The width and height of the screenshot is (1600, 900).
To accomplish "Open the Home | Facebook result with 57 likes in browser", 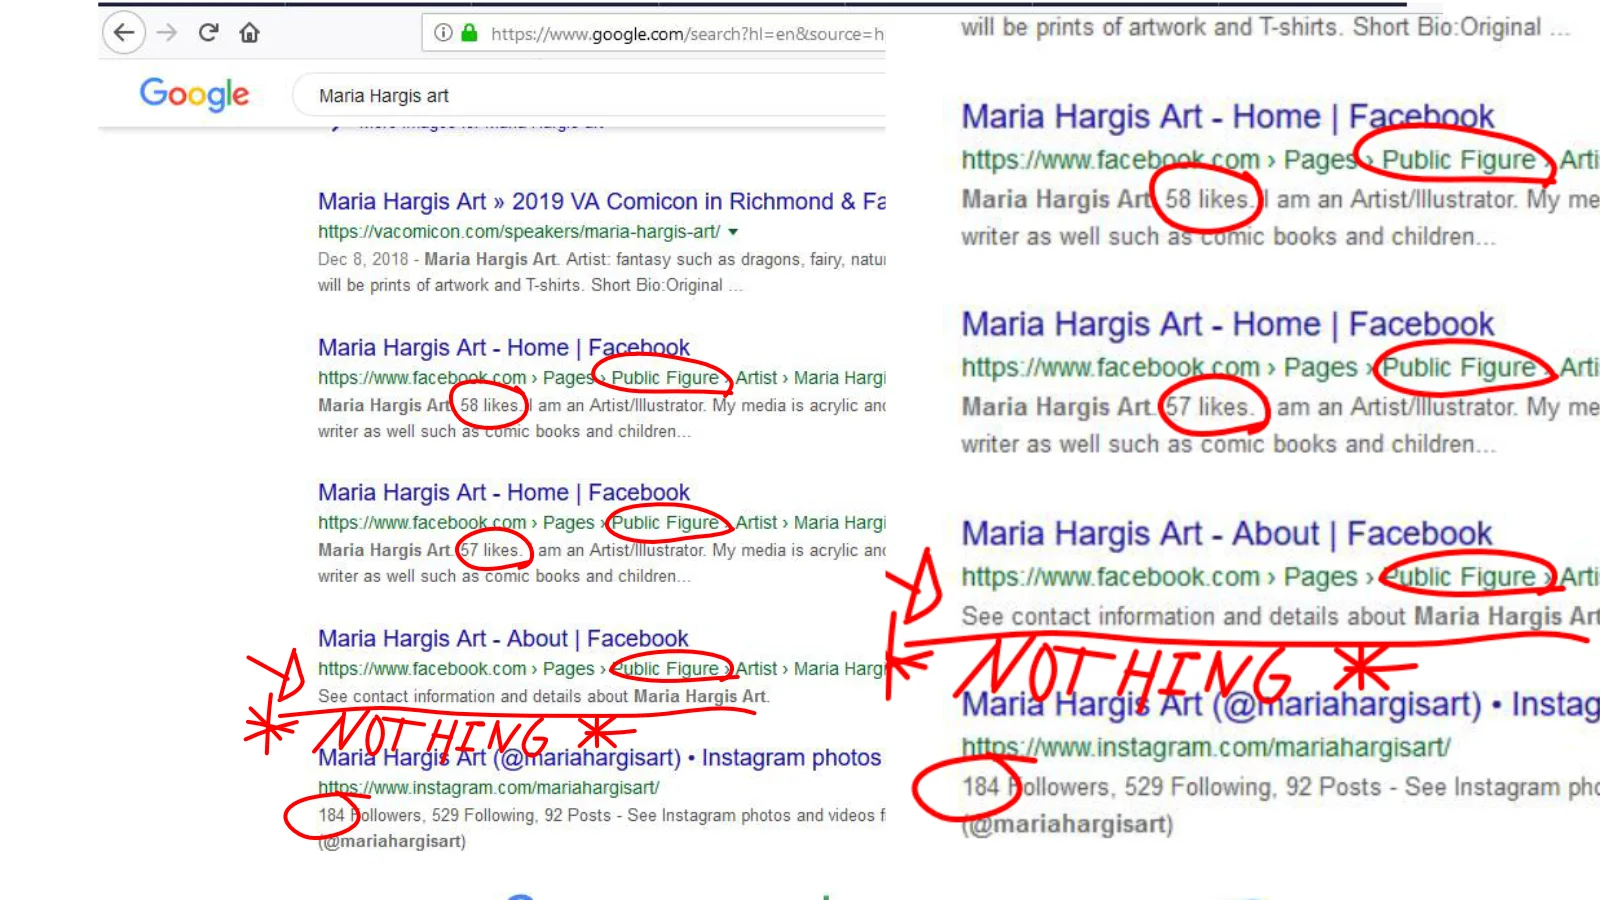I will 504,492.
